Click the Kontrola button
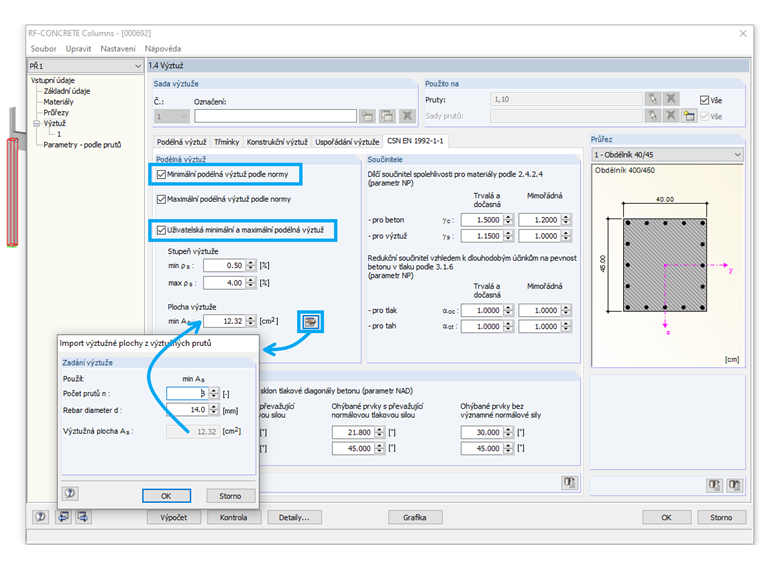This screenshot has height=570, width=760. tap(234, 517)
